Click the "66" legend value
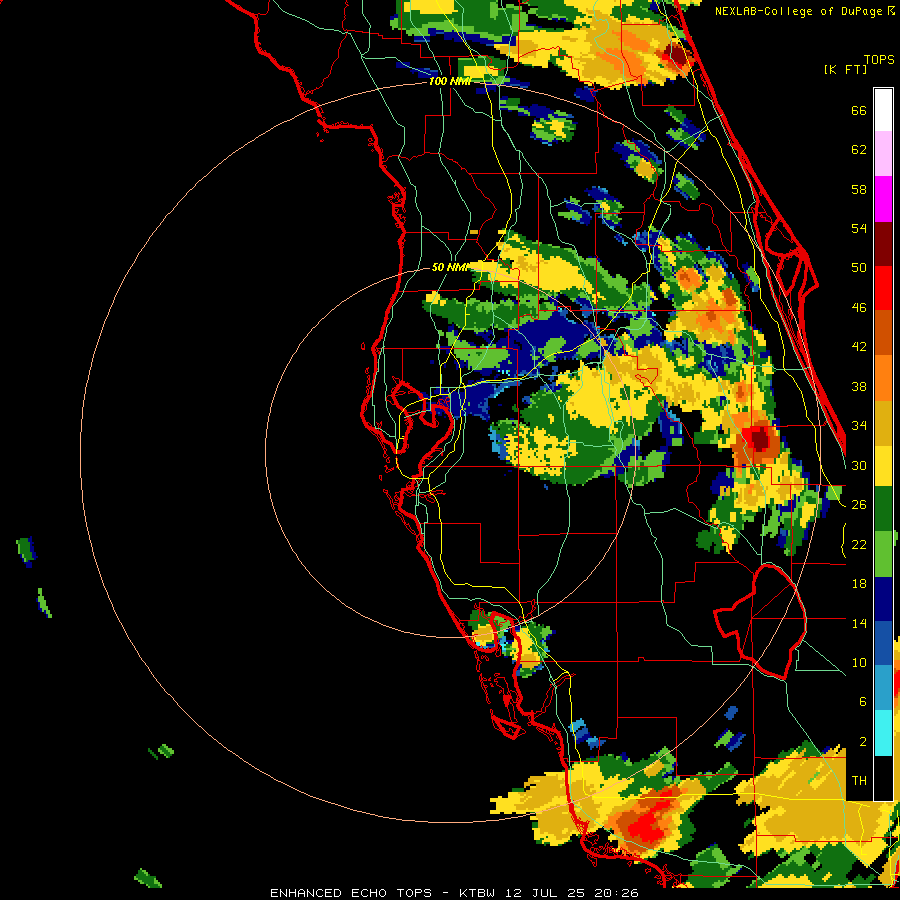This screenshot has width=900, height=900. pyautogui.click(x=859, y=110)
